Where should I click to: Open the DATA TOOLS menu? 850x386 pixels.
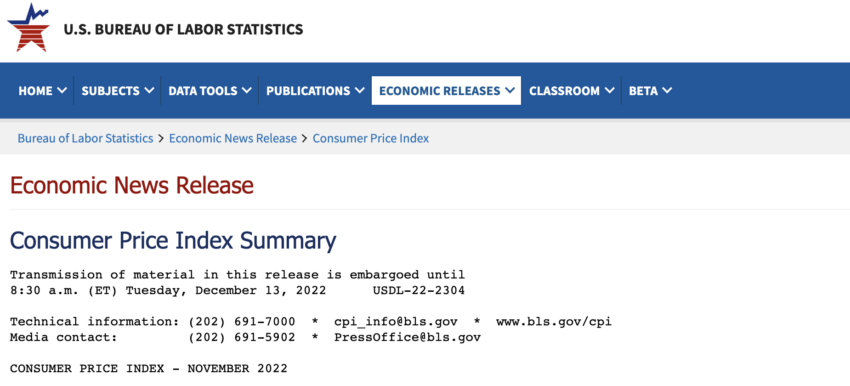(210, 91)
